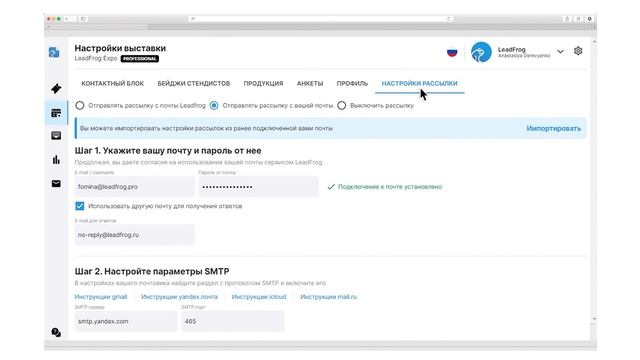Click the browser sidebar toggle icon
Image resolution: width=640 pixels, height=360 pixels.
83,19
